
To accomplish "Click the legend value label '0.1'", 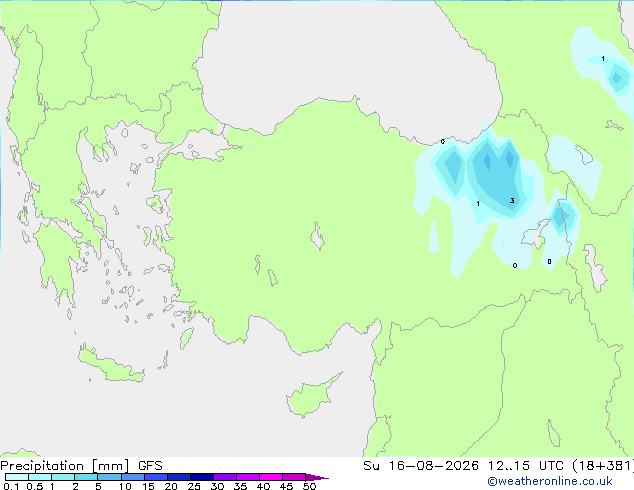I will (x=11, y=486).
